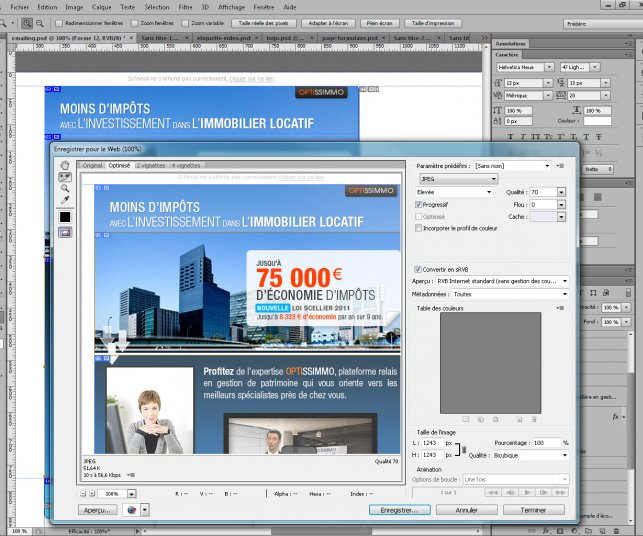Switch to the 4 vignettes tab
643x536 pixels.
click(x=186, y=165)
